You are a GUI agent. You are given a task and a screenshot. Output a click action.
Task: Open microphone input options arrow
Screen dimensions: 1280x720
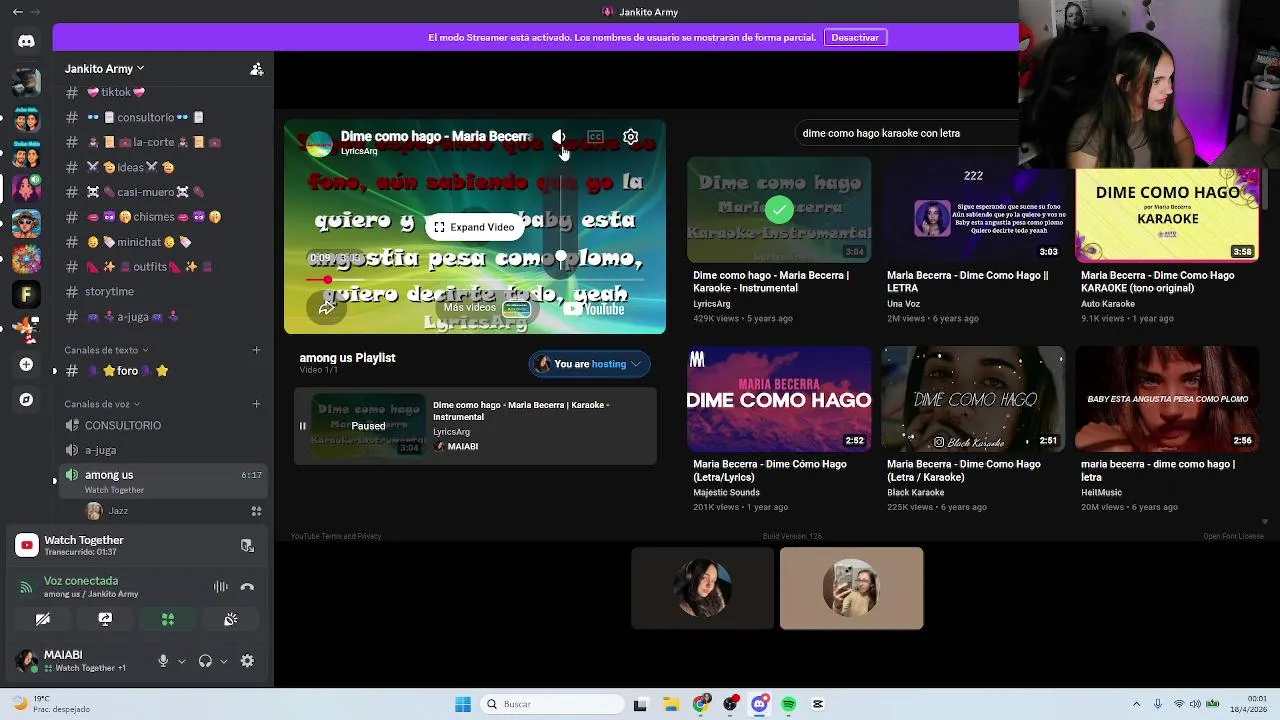tap(181, 661)
